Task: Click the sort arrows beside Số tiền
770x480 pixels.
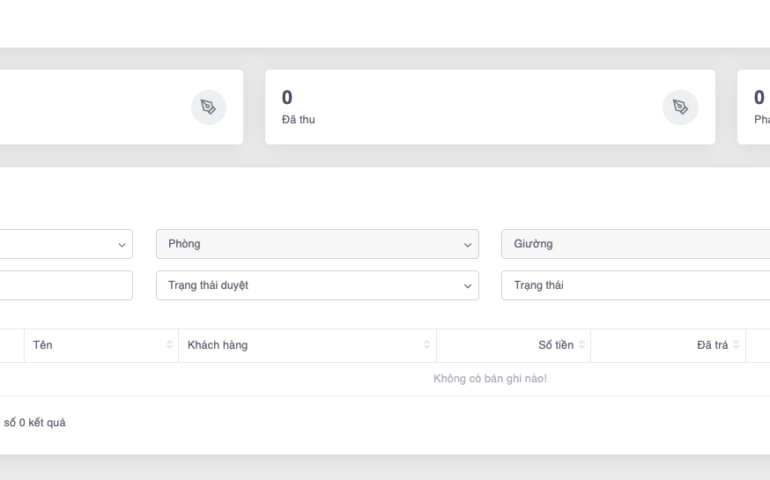Action: tap(582, 345)
